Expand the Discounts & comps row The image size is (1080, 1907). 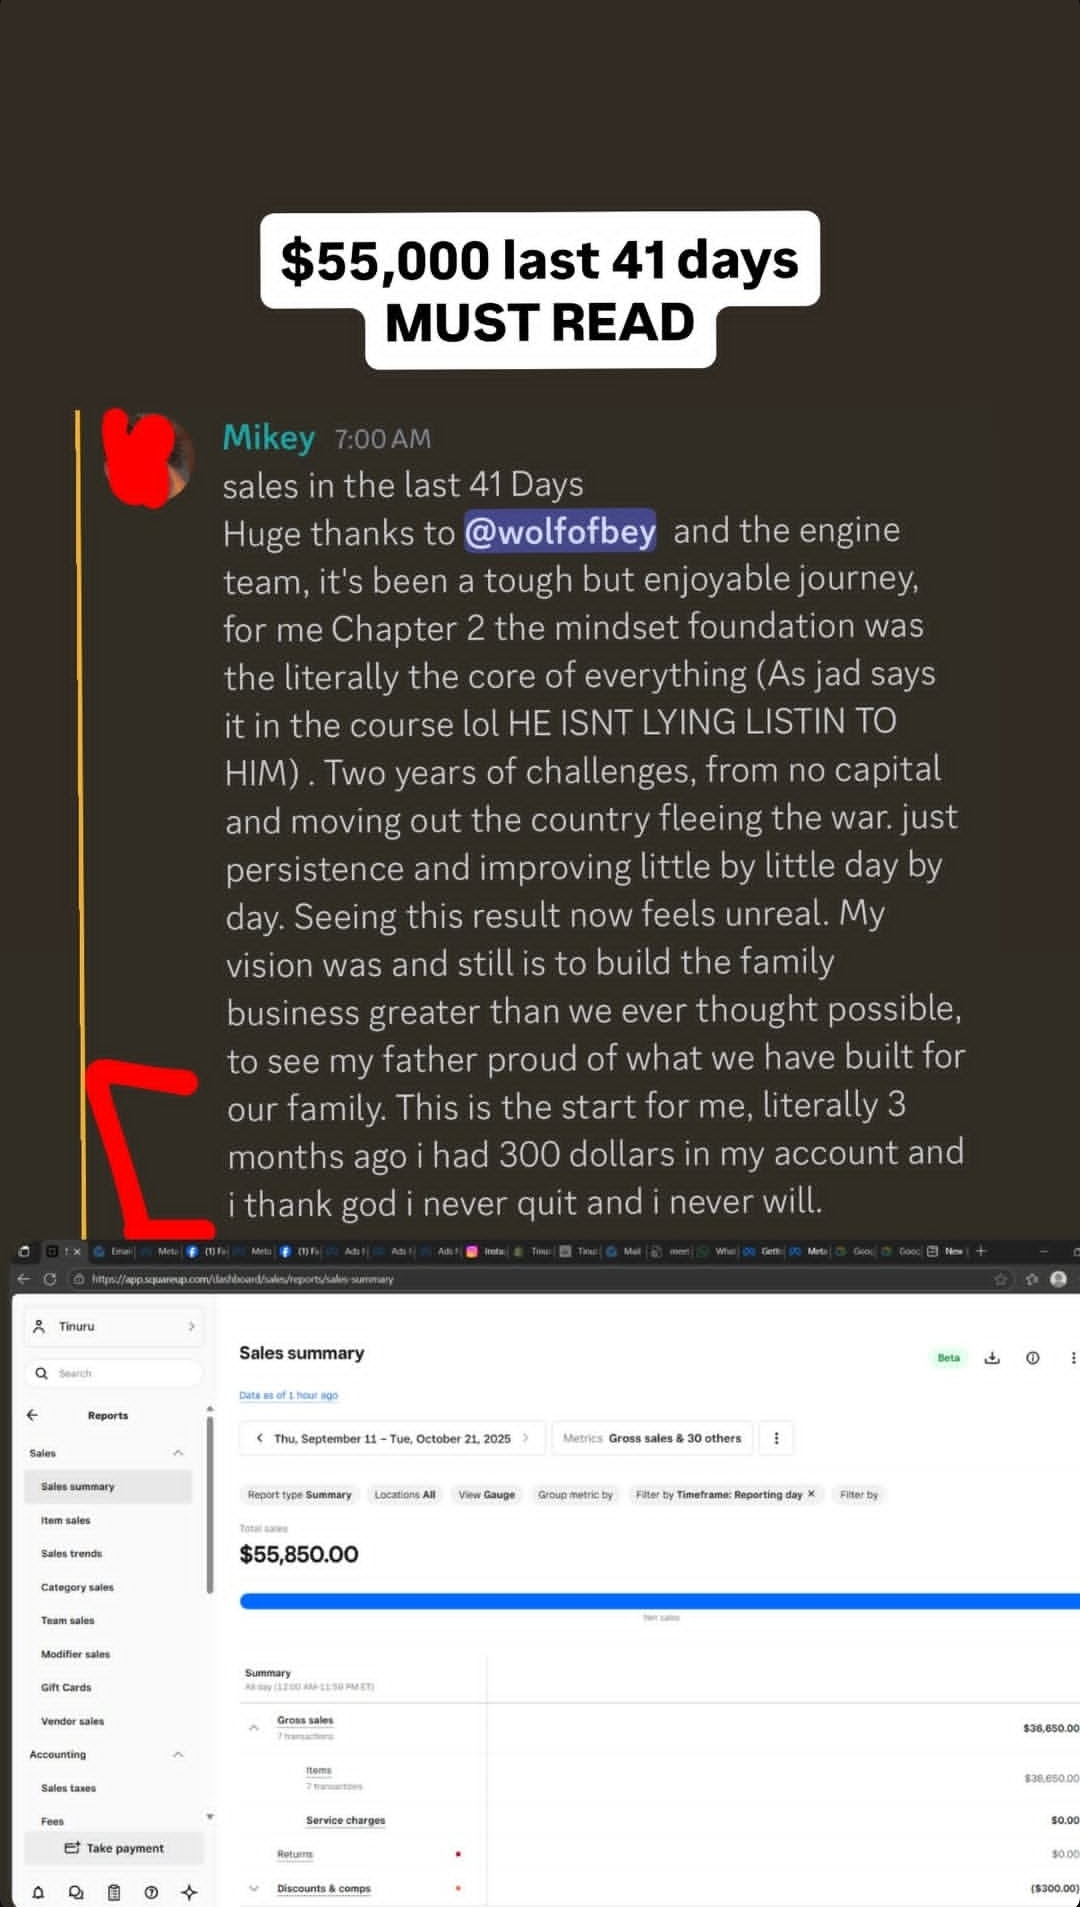(253, 1888)
